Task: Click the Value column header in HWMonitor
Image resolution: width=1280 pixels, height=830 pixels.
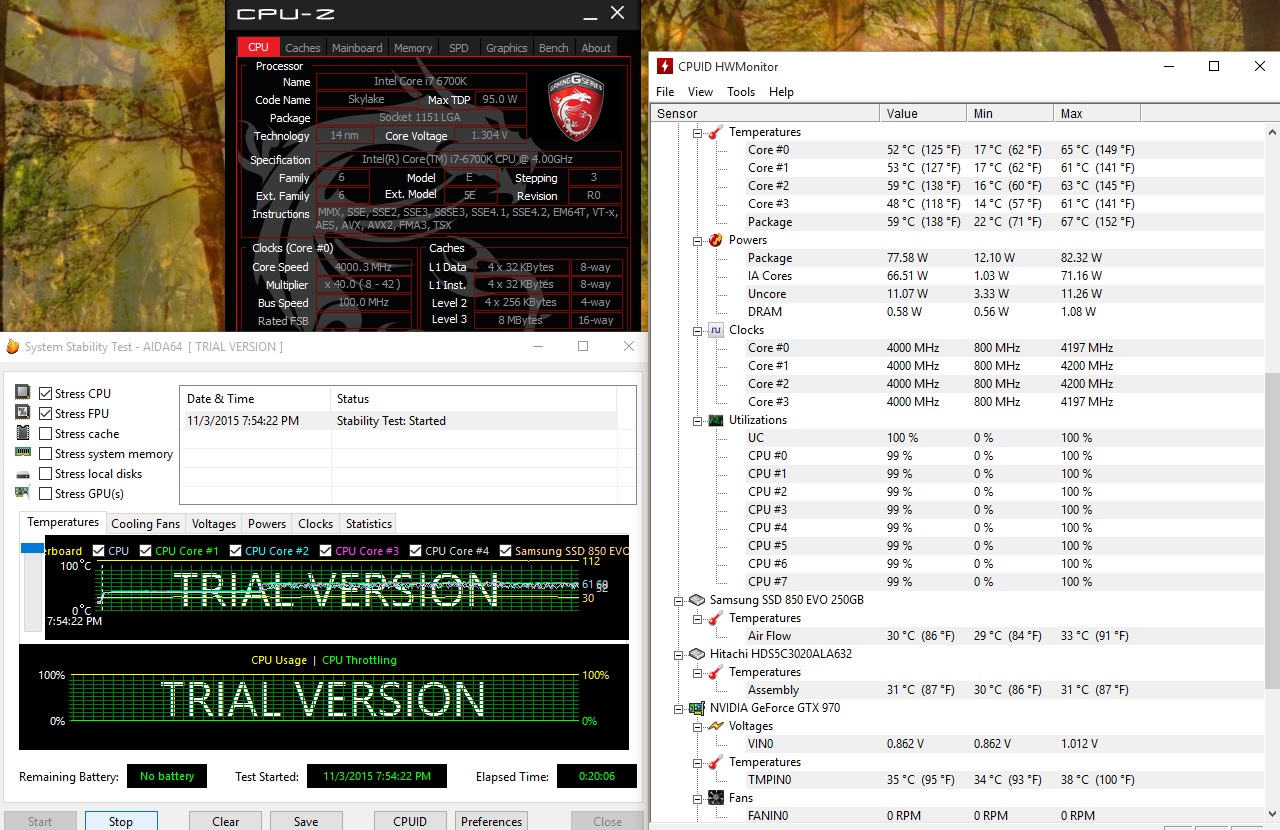Action: (x=923, y=114)
